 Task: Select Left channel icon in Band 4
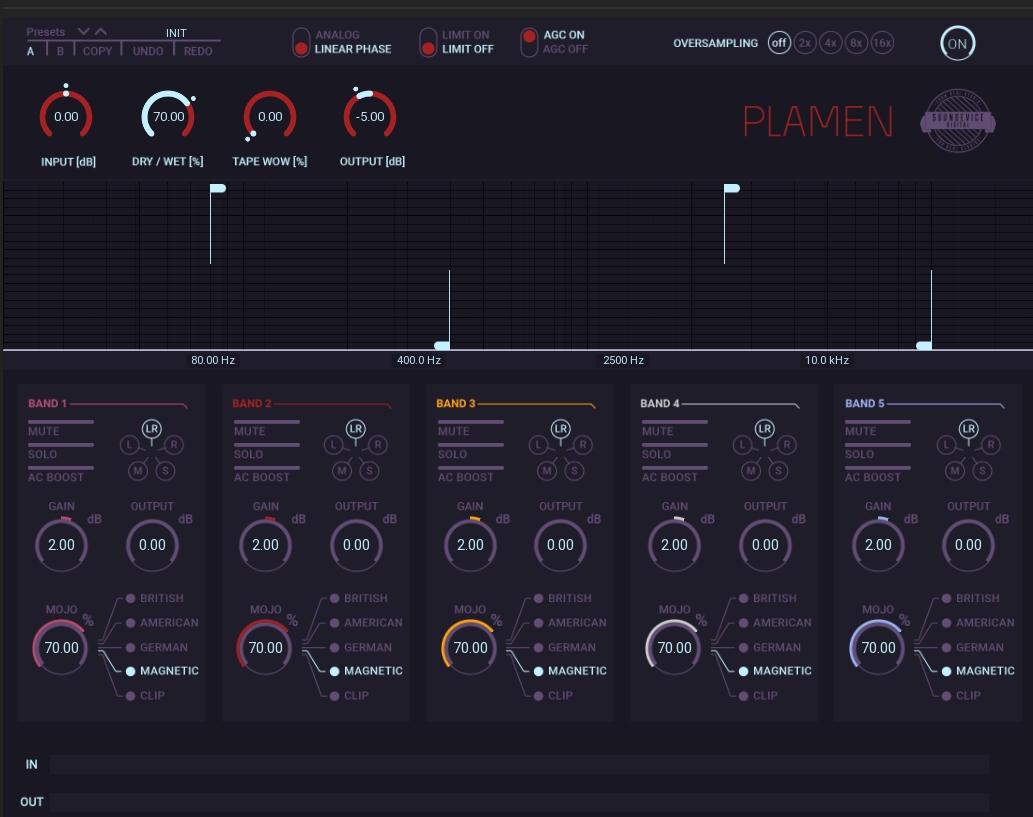coord(742,445)
